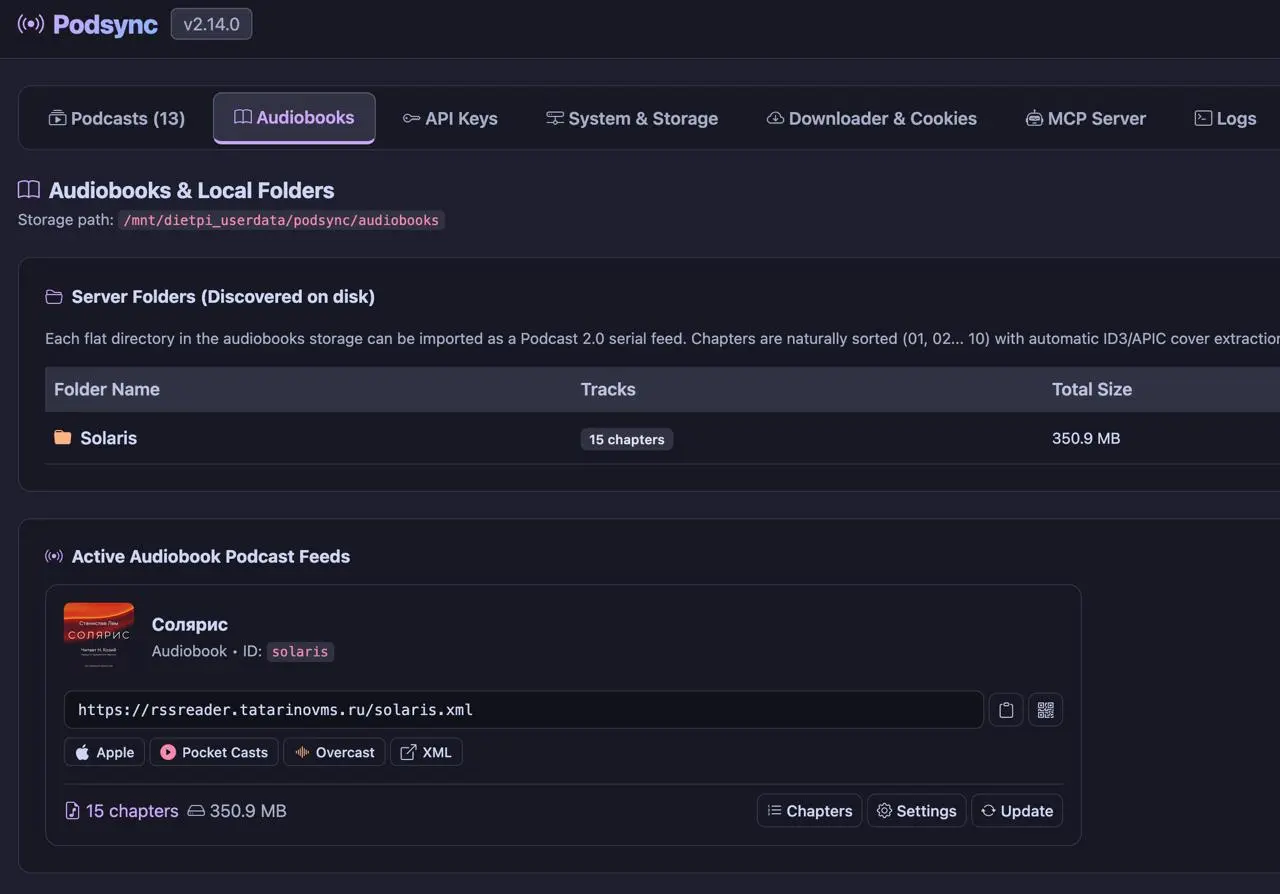Click the Folder Name column header
This screenshot has height=894, width=1280.
tap(107, 389)
